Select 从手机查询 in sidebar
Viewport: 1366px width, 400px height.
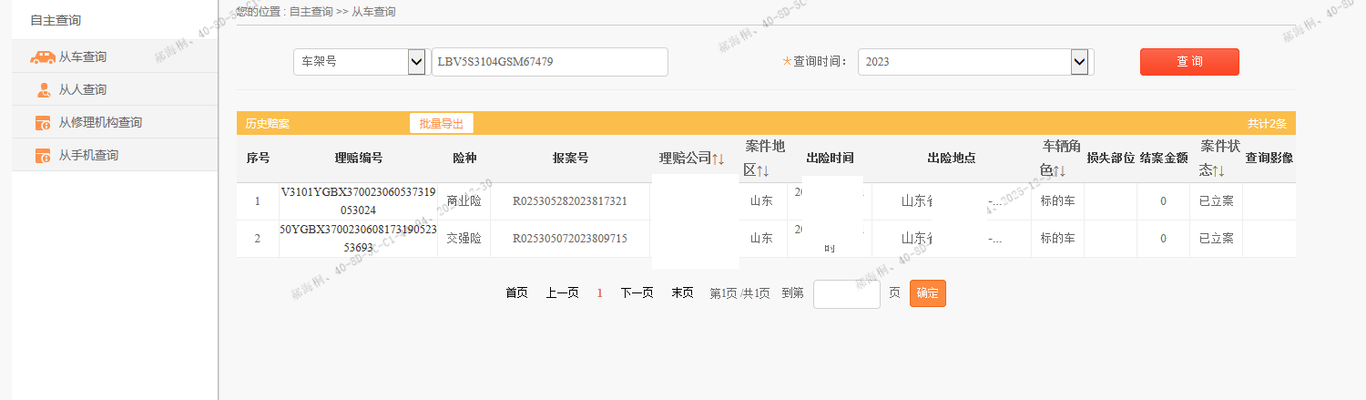(88, 156)
